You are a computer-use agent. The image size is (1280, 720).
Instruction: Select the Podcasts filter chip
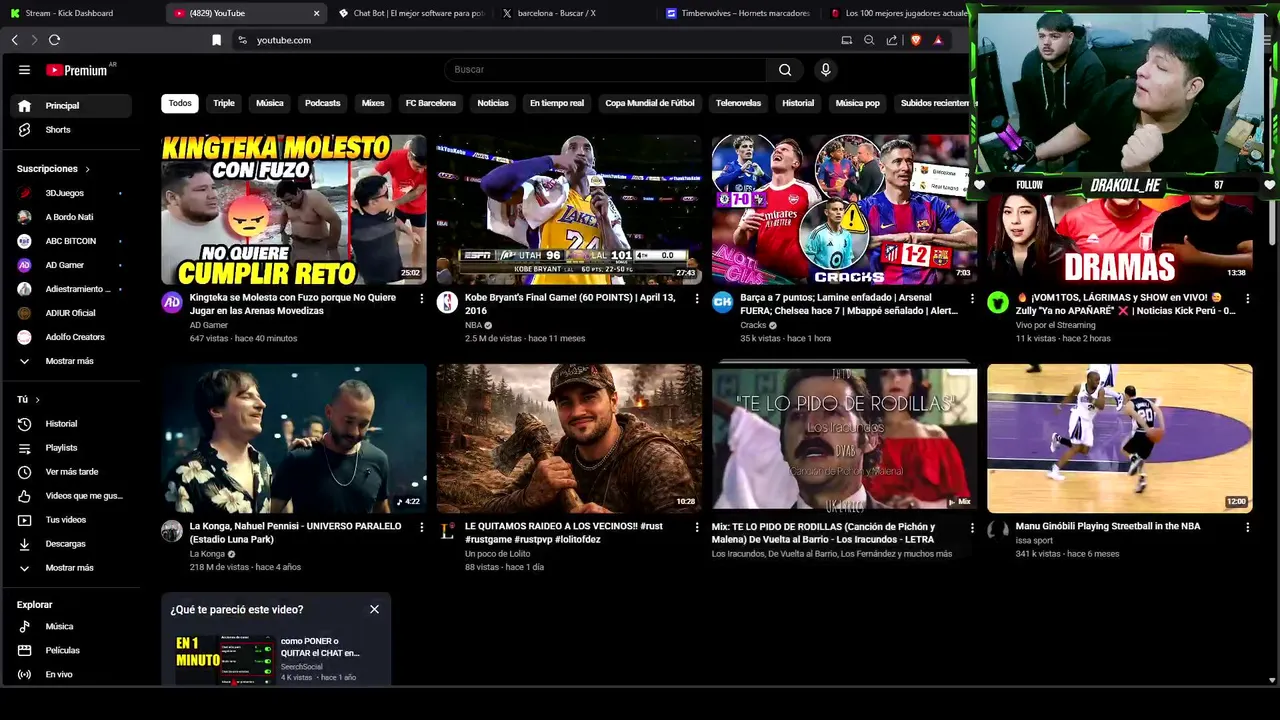pos(323,103)
